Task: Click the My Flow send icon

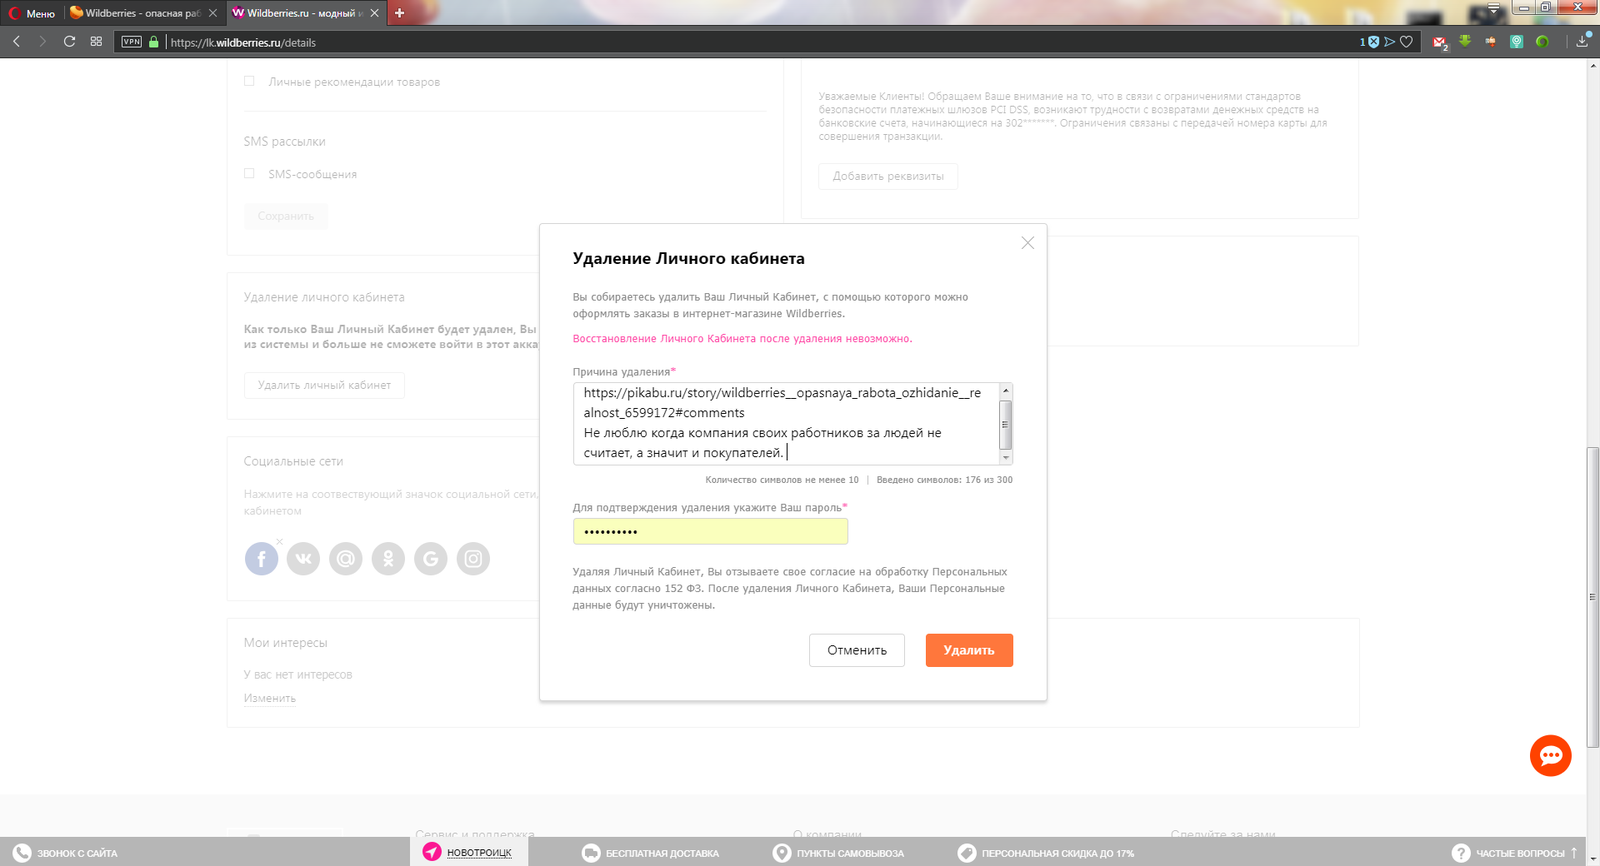Action: coord(1390,42)
